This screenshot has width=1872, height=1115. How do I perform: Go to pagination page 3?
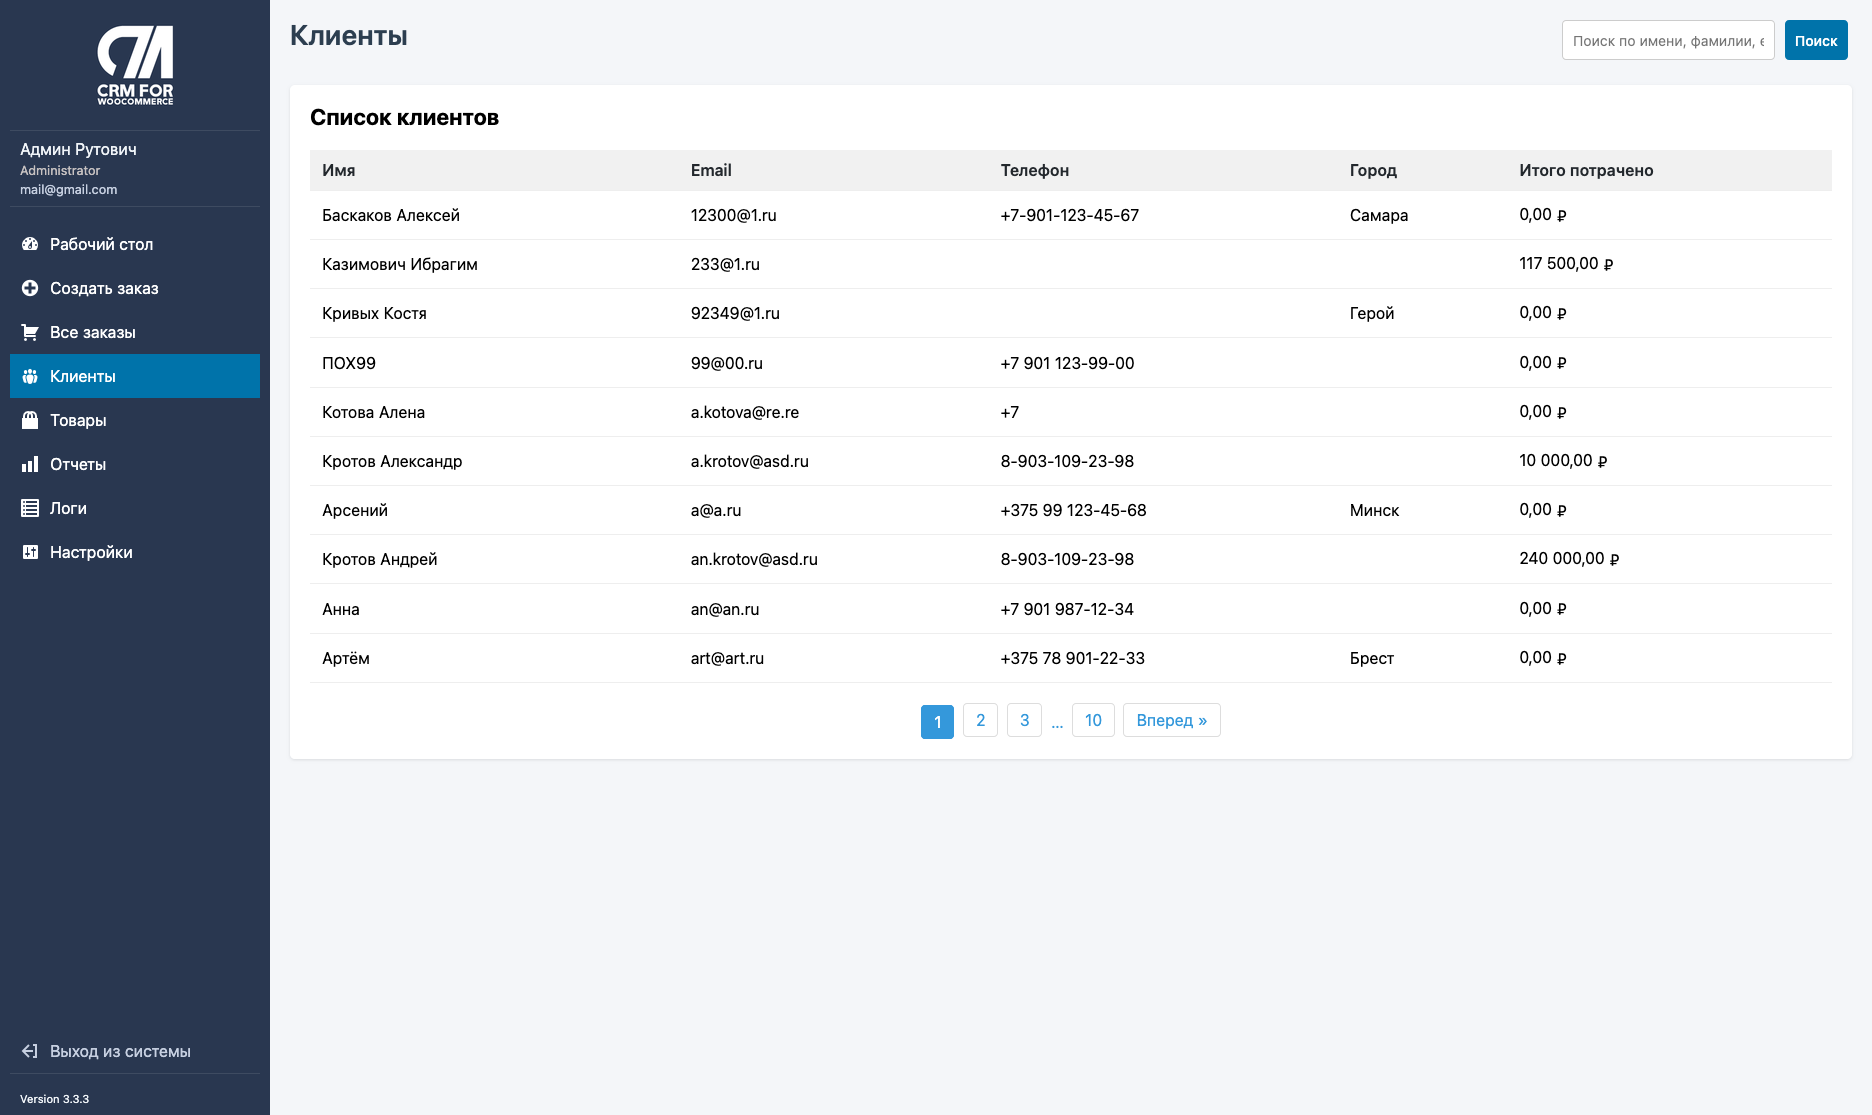1024,720
